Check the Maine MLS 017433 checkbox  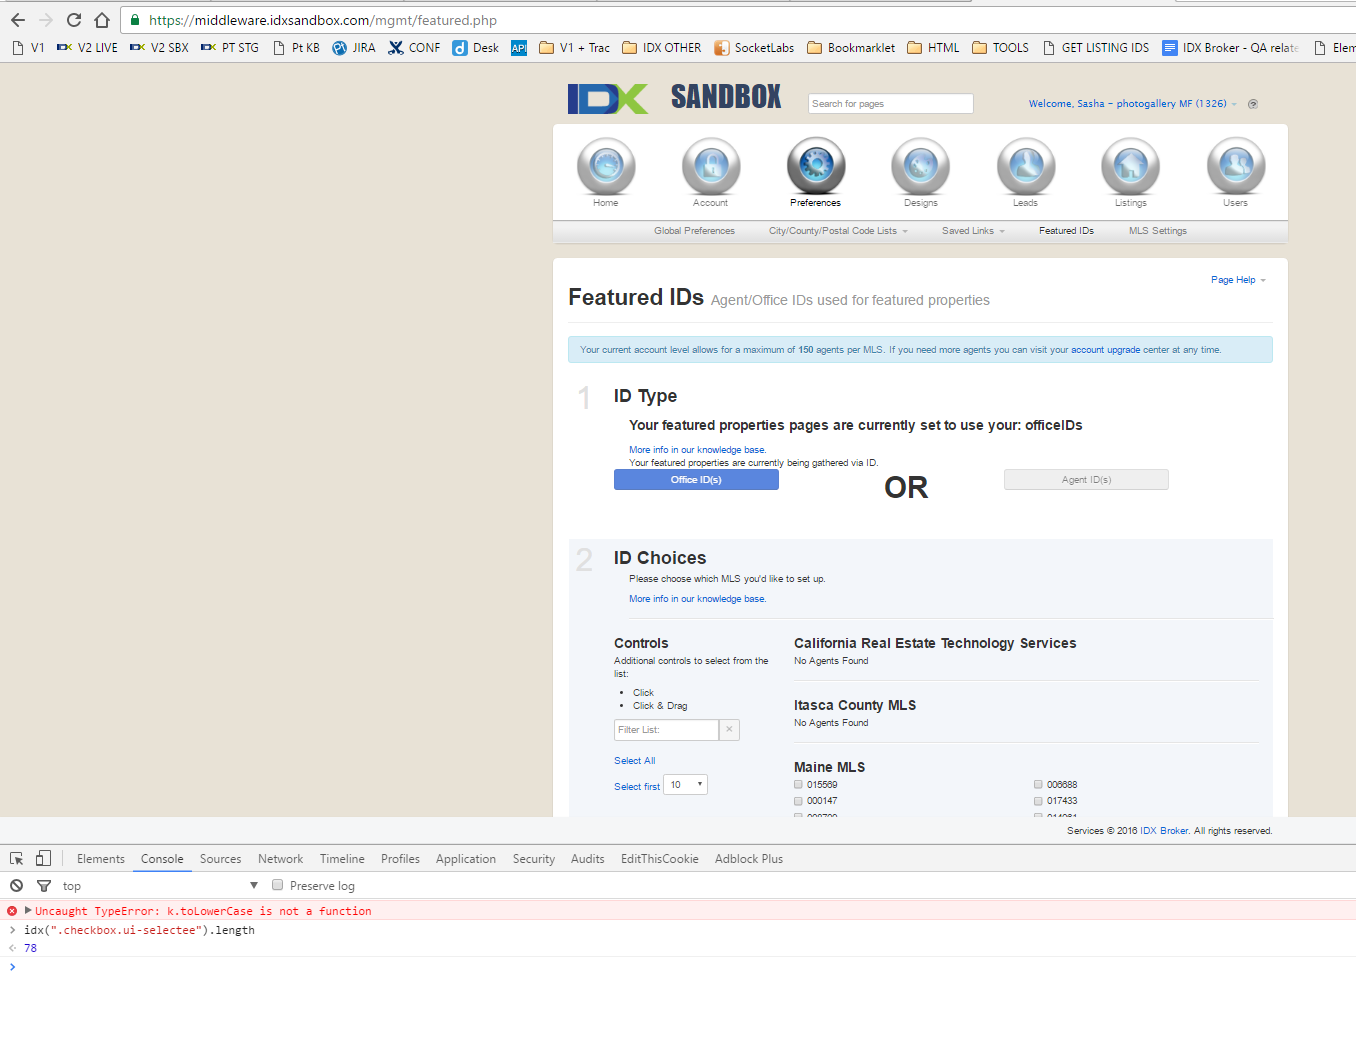pos(1038,801)
